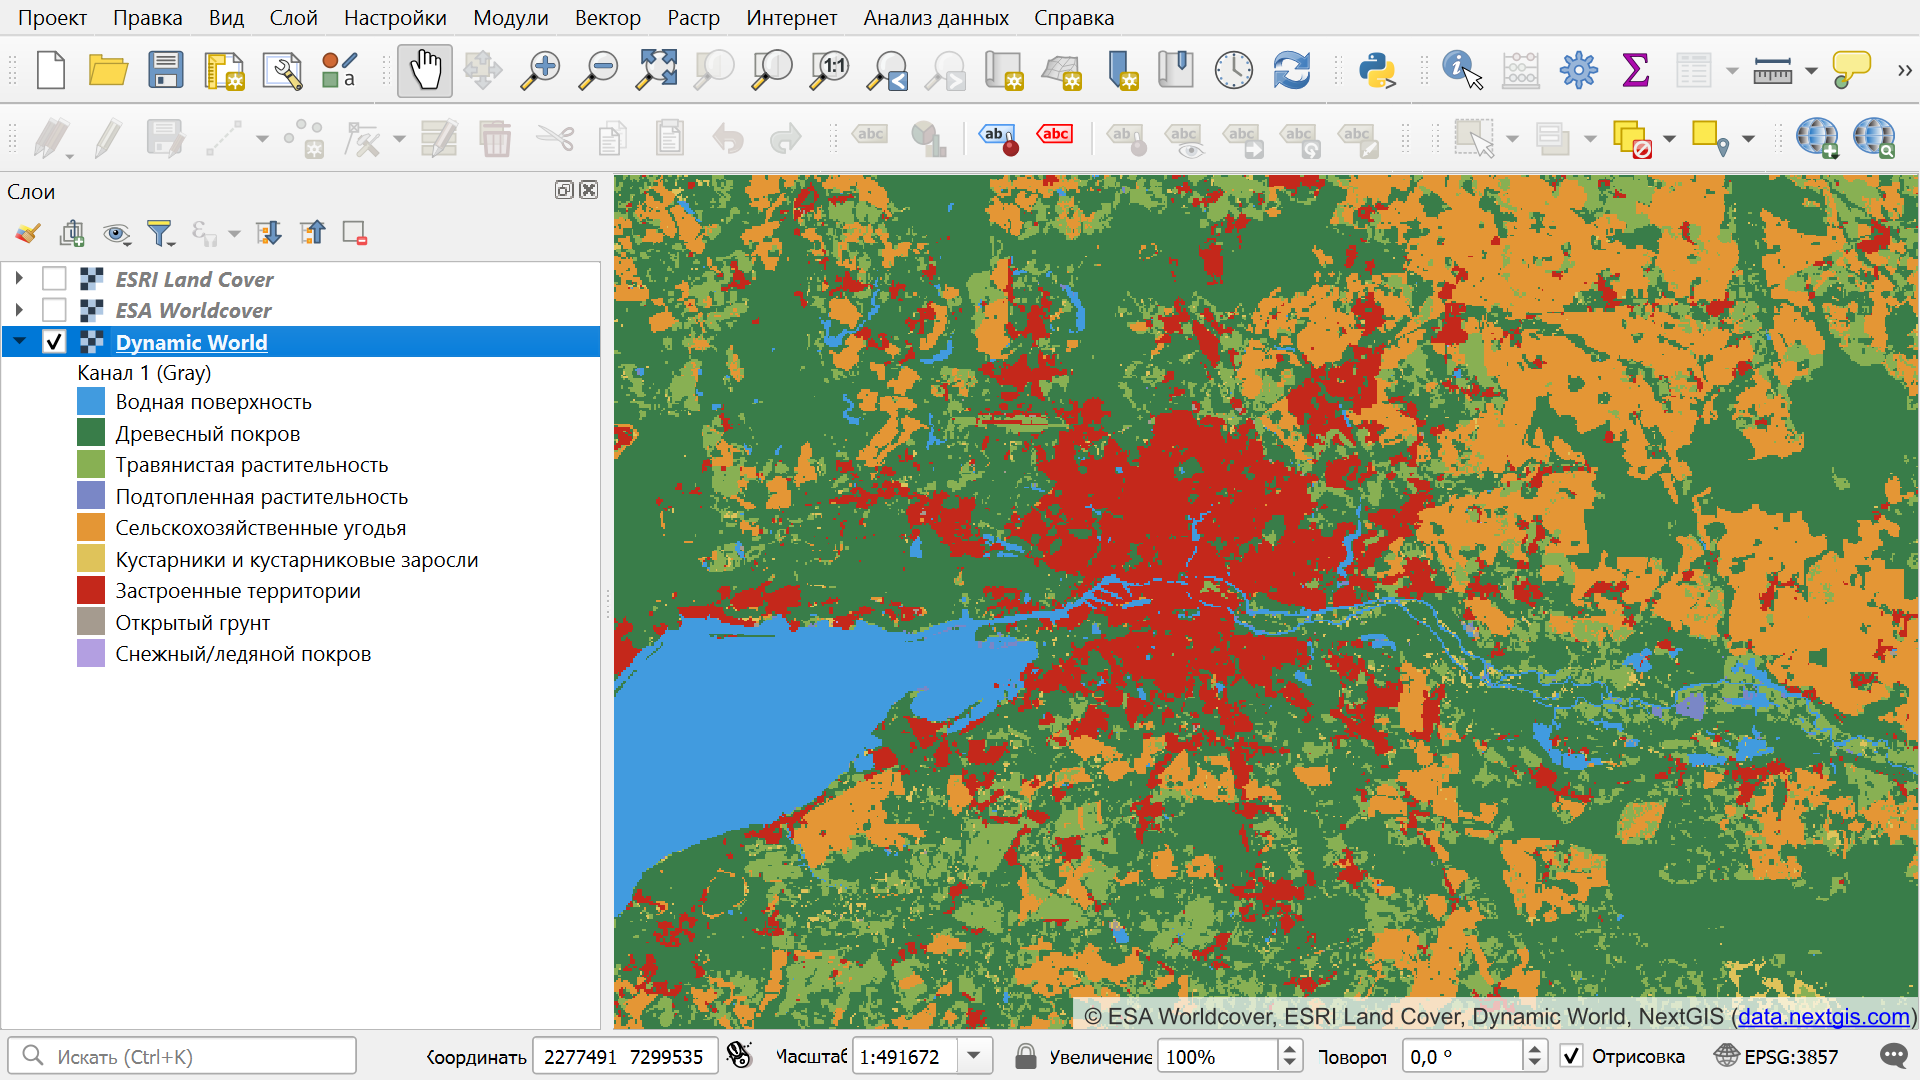The height and width of the screenshot is (1080, 1920).
Task: Remove selected layer icon
Action: tap(355, 233)
